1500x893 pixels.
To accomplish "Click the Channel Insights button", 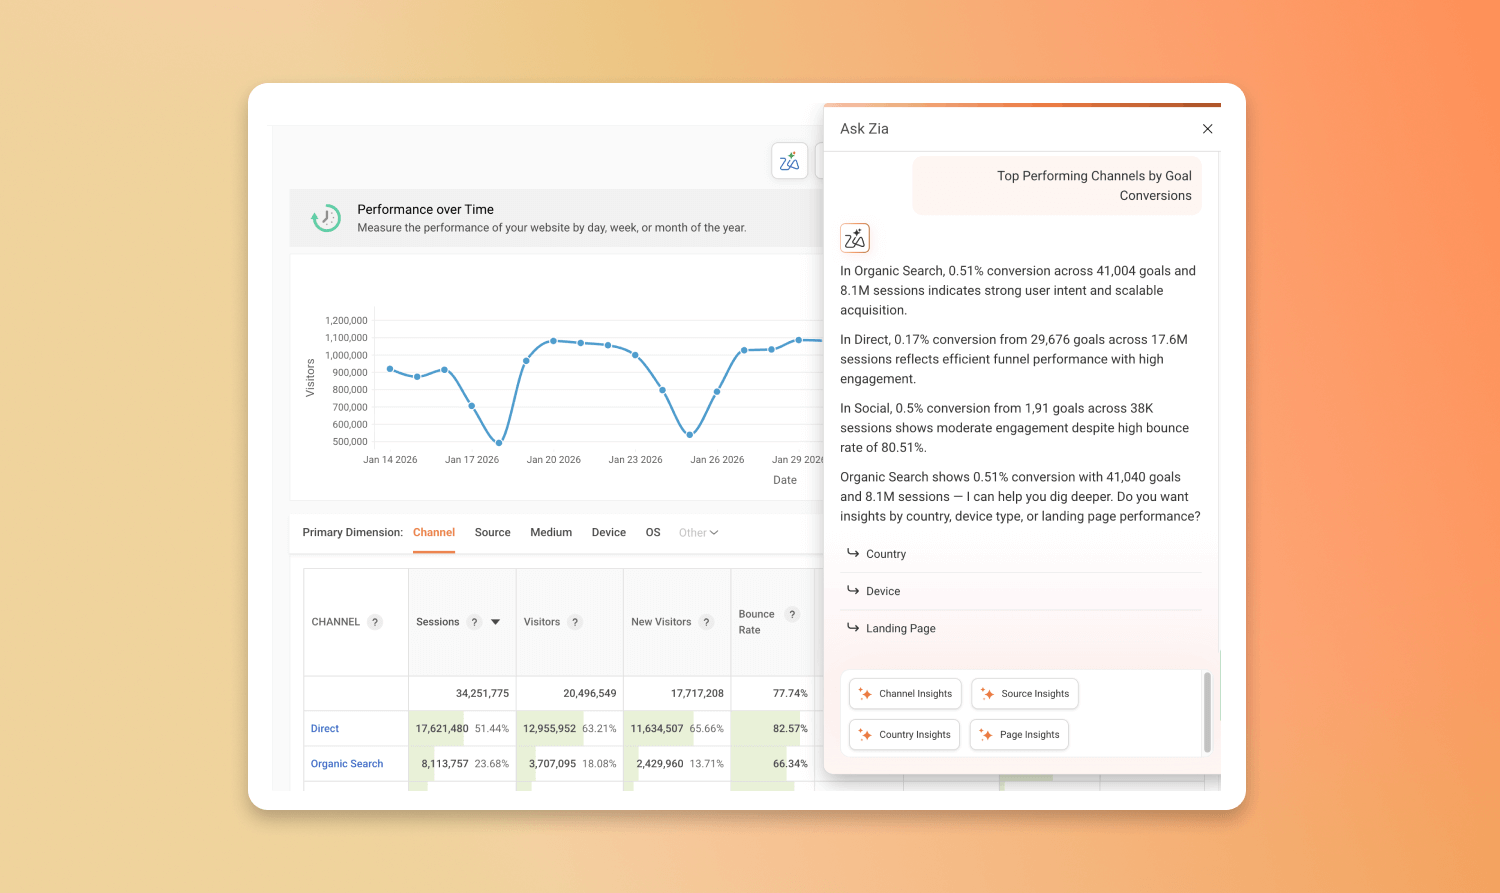I will 906,694.
